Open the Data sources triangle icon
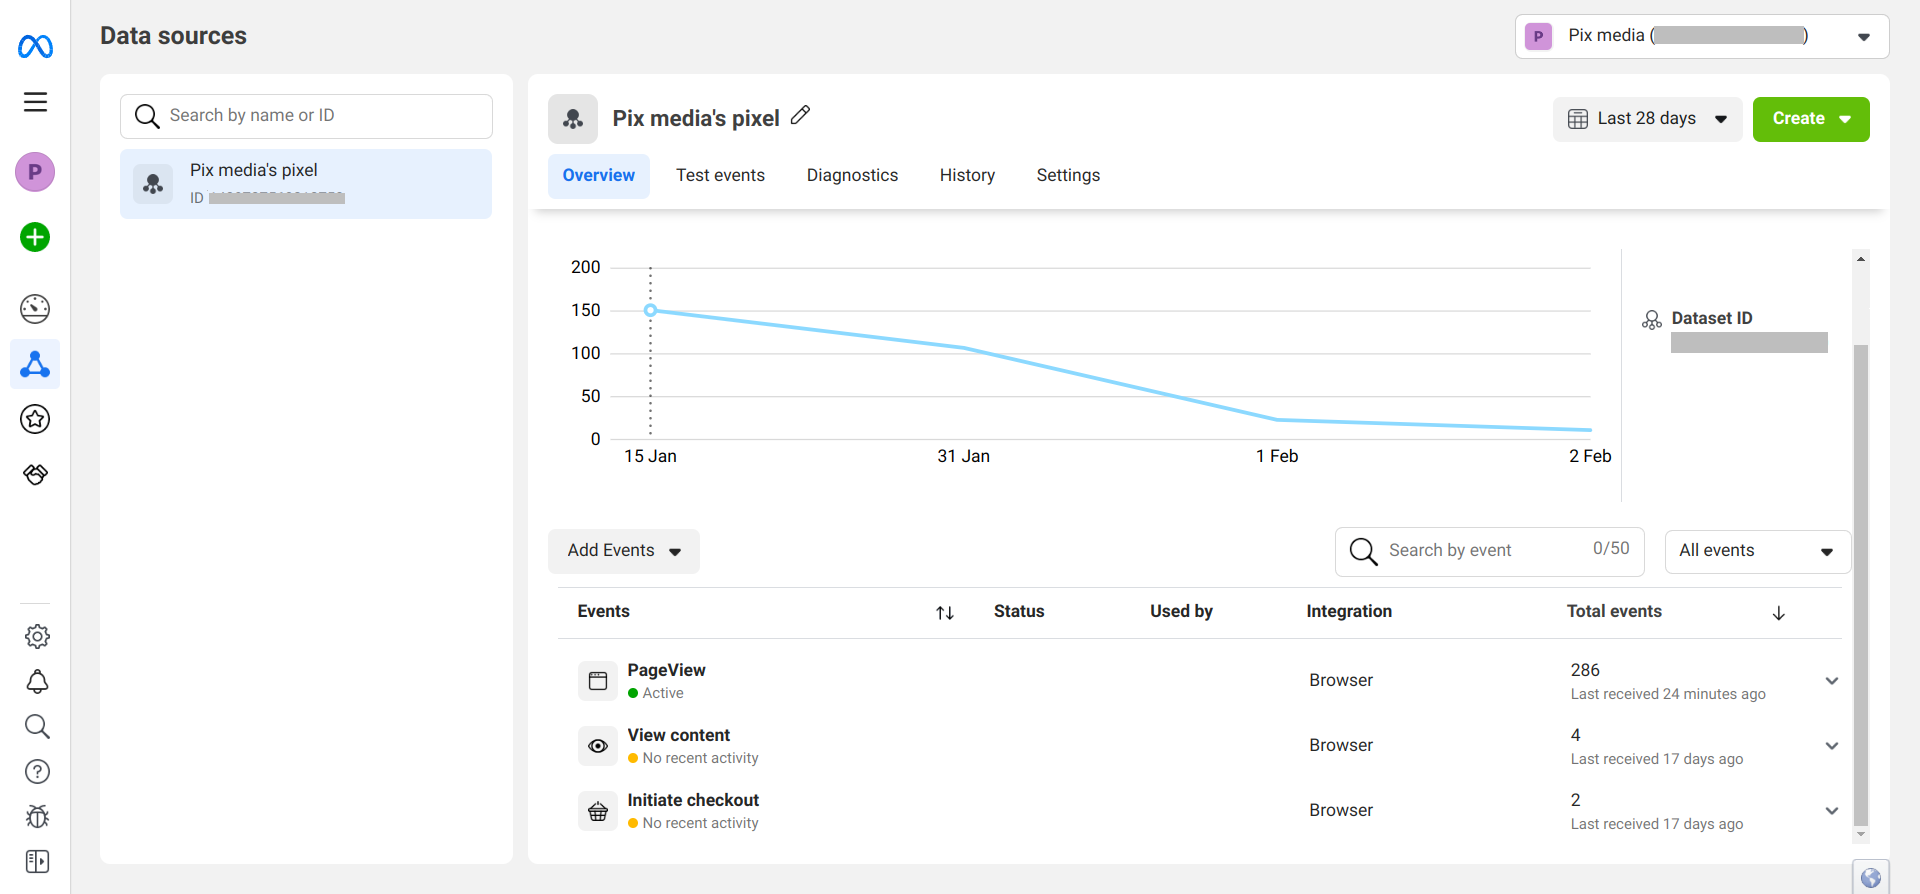This screenshot has height=894, width=1920. click(x=35, y=364)
